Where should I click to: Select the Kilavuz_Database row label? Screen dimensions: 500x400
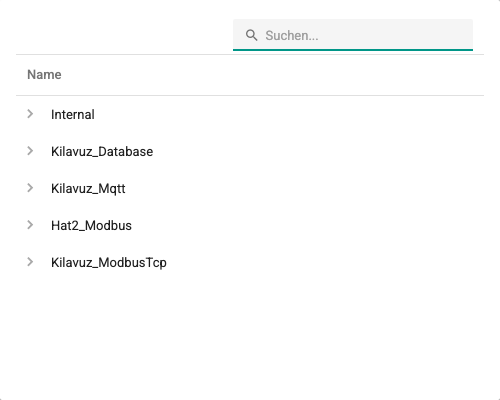point(102,152)
